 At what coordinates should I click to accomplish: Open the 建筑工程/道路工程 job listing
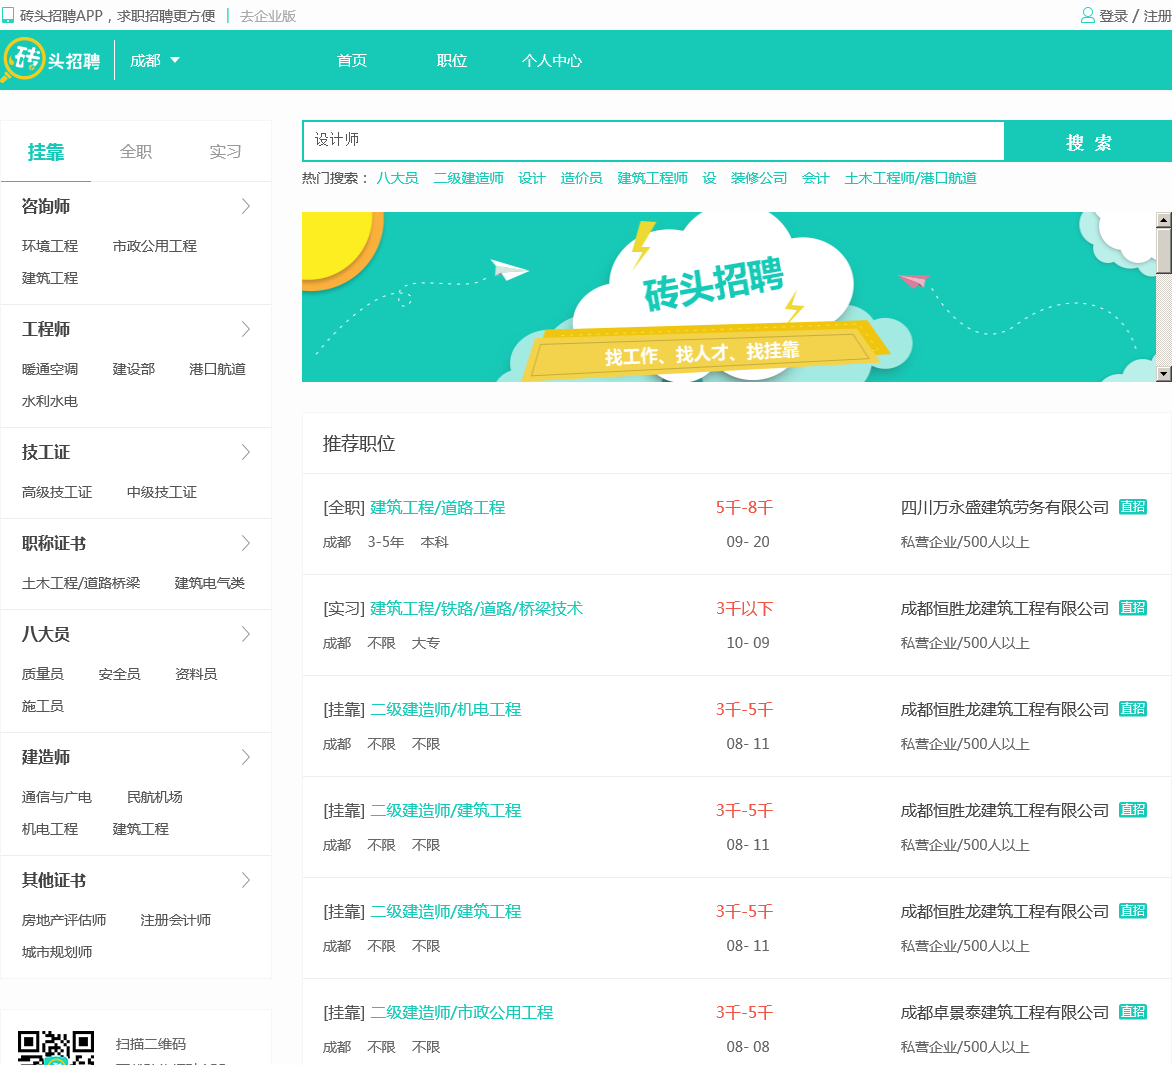pyautogui.click(x=437, y=508)
